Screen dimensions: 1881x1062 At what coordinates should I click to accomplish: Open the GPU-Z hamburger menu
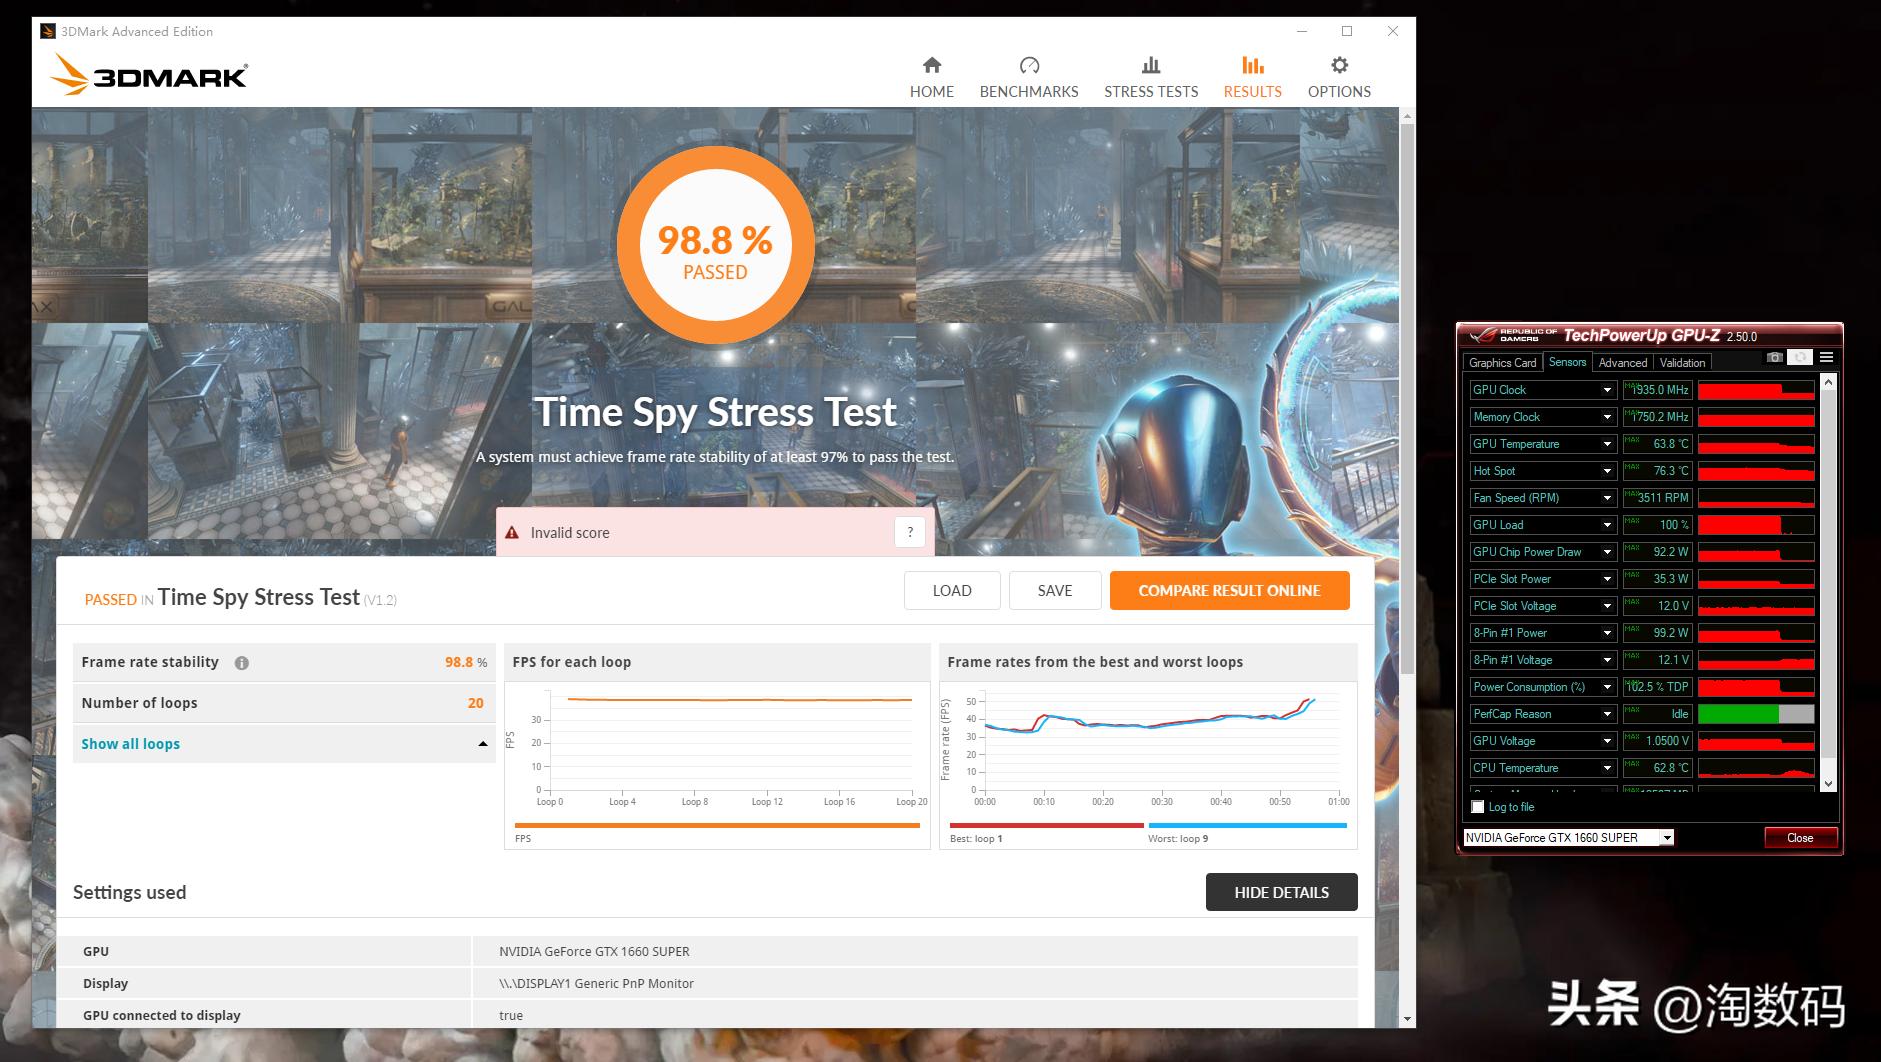coord(1826,357)
